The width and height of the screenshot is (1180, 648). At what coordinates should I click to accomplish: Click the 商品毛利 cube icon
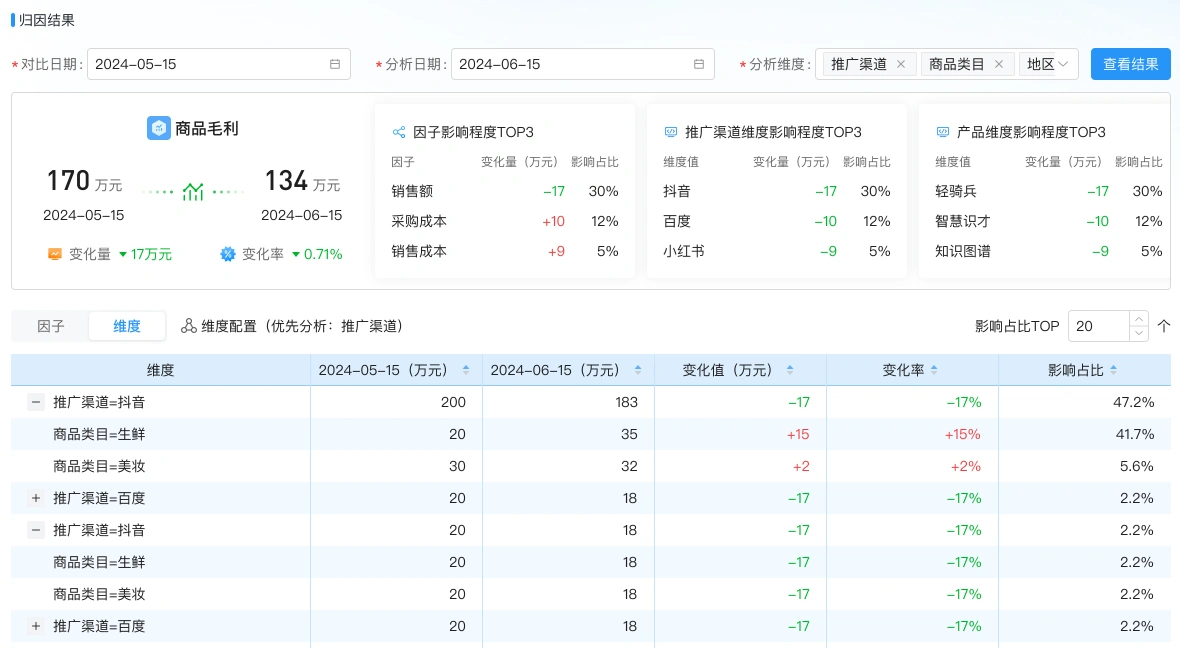point(159,128)
